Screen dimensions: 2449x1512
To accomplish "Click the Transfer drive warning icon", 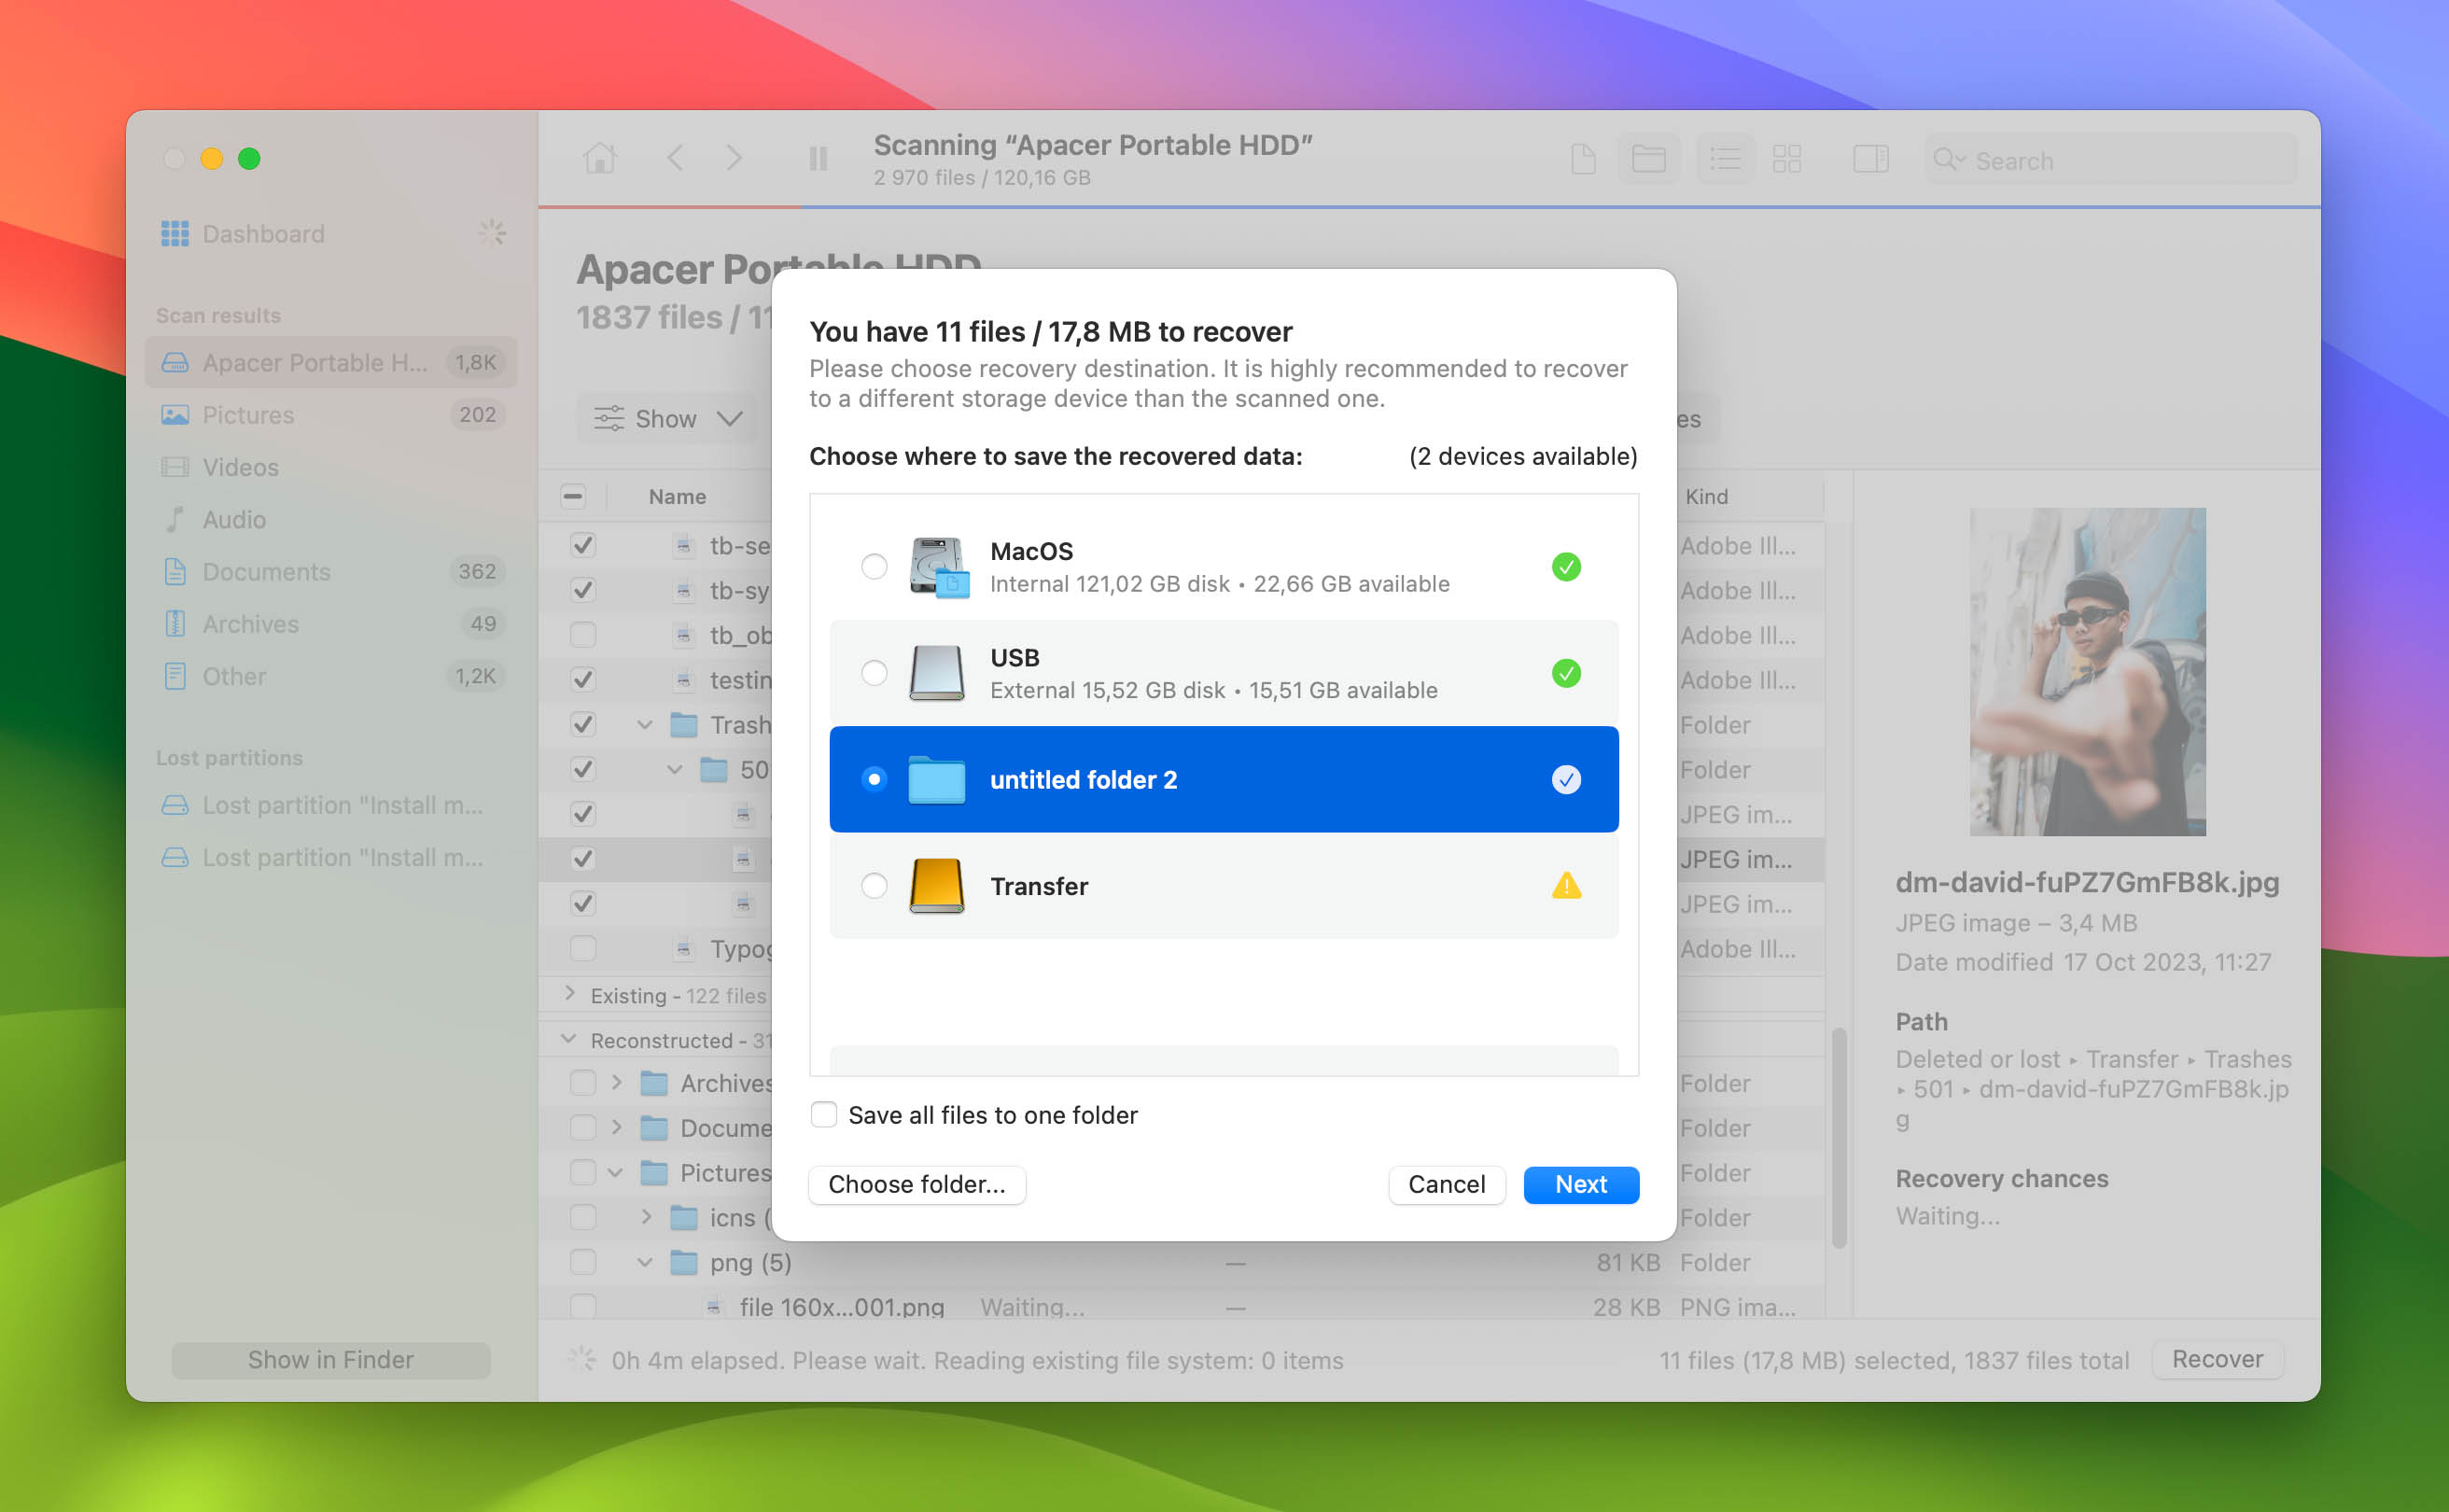I will click(1565, 886).
